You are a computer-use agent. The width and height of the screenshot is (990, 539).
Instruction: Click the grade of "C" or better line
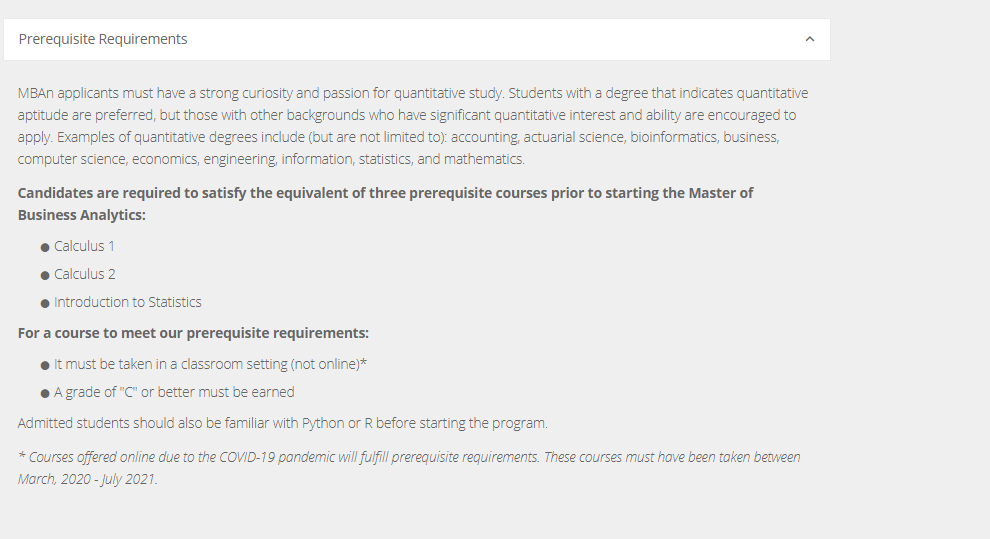coord(174,392)
